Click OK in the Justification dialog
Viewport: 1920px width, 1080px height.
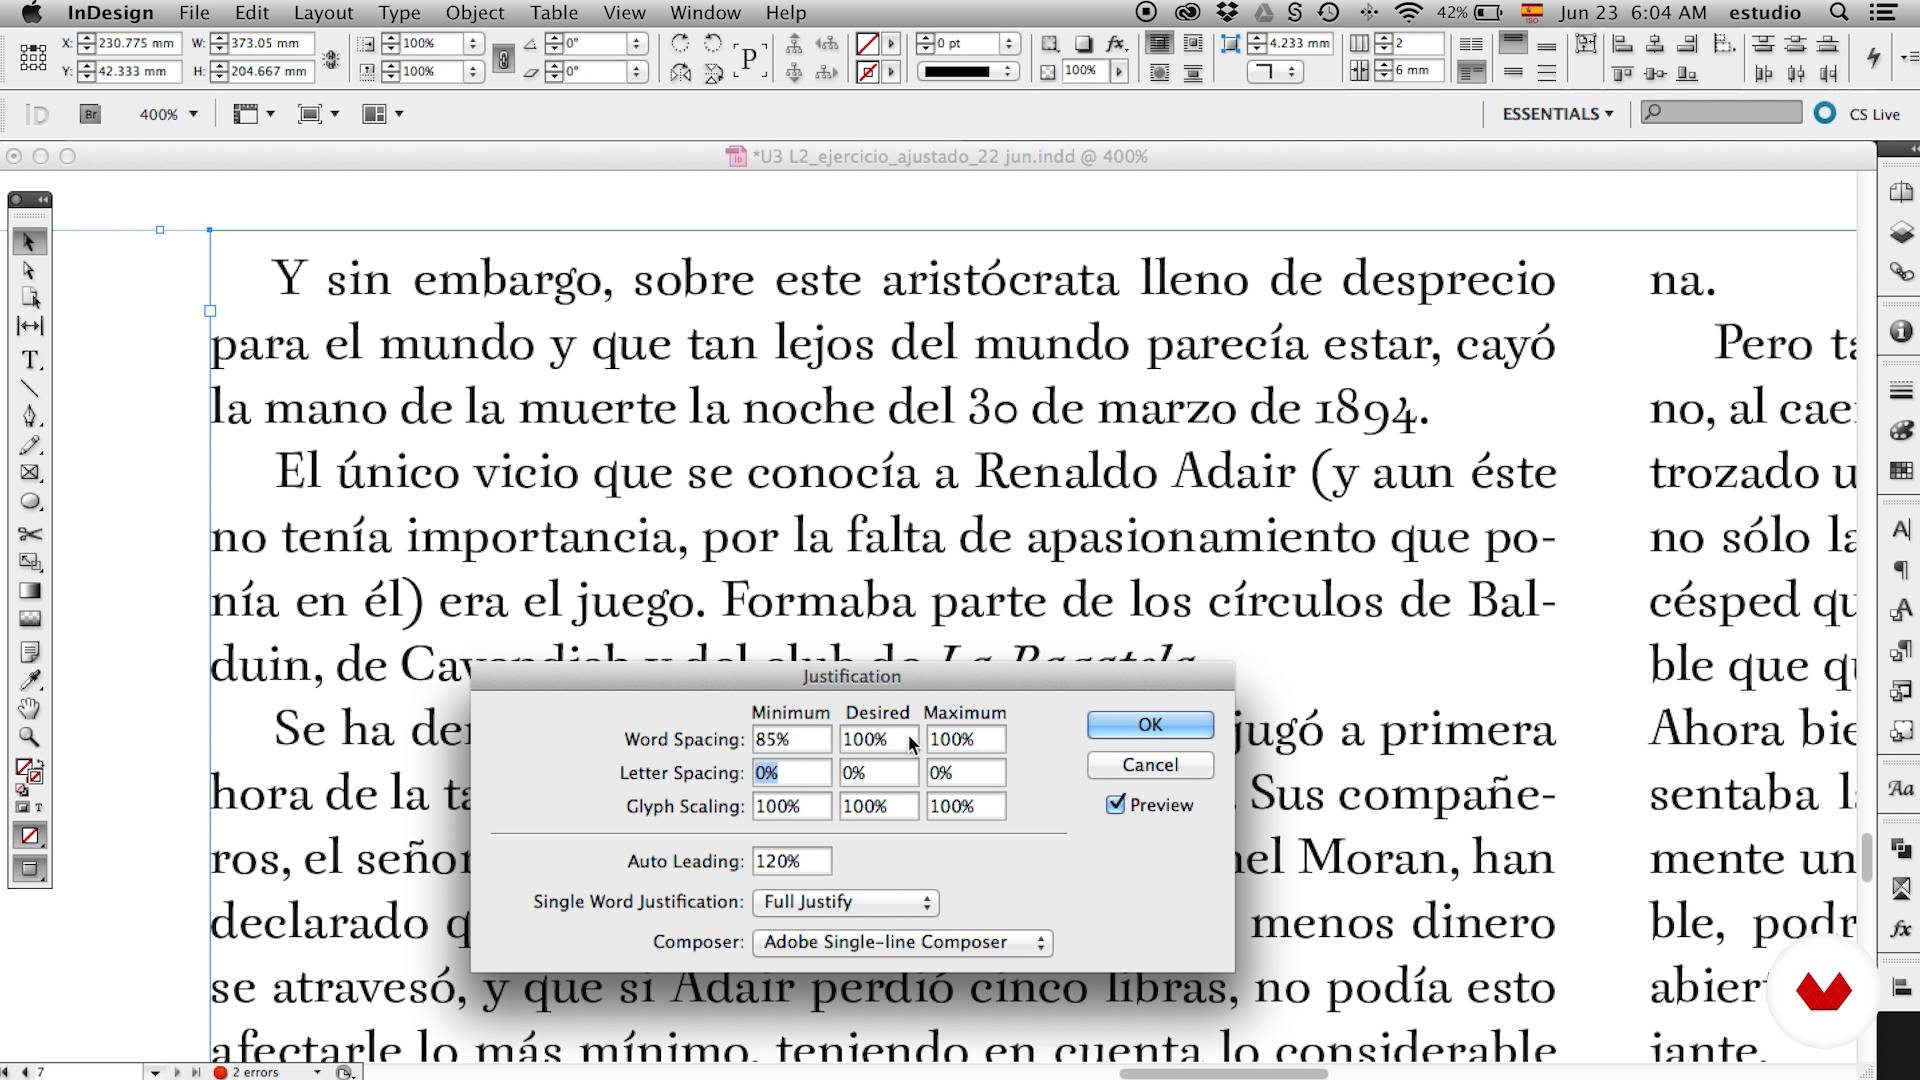[1150, 725]
